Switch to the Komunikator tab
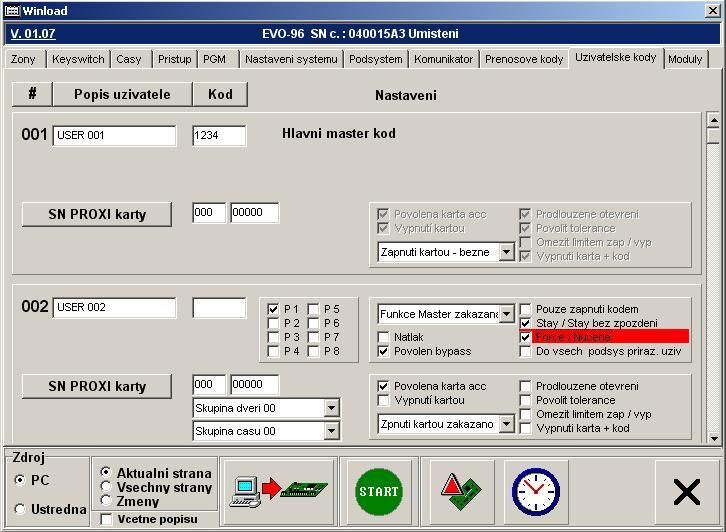The image size is (726, 532). (x=443, y=59)
